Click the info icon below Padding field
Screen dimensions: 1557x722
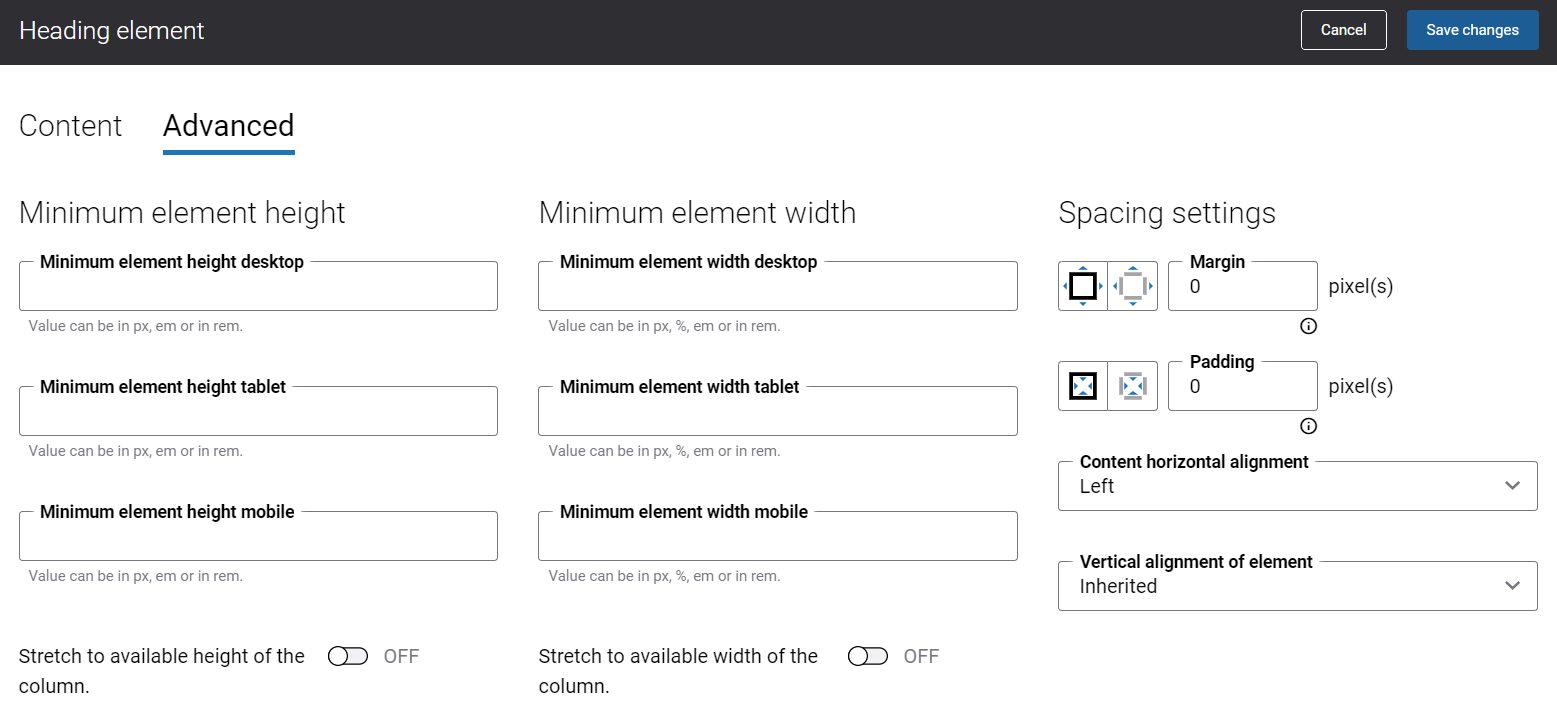pos(1308,426)
